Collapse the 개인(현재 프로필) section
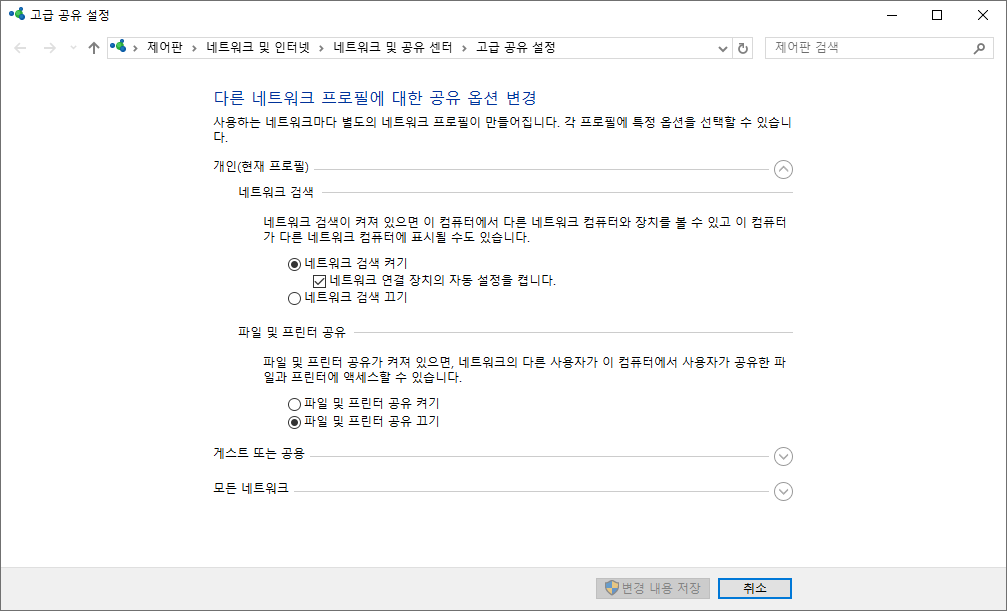The width and height of the screenshot is (1007, 611). [784, 169]
